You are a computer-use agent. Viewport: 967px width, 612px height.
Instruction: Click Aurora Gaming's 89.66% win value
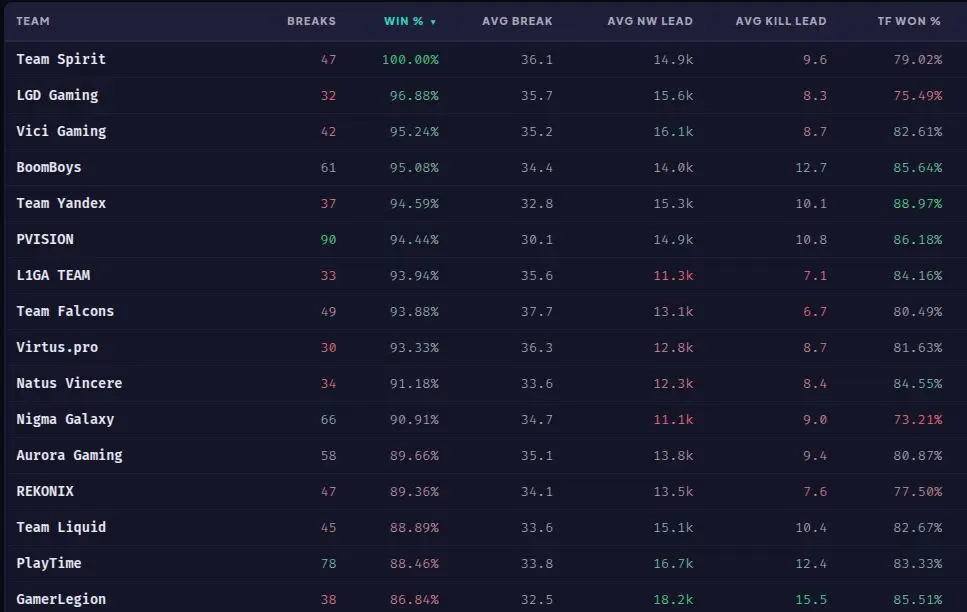click(414, 455)
